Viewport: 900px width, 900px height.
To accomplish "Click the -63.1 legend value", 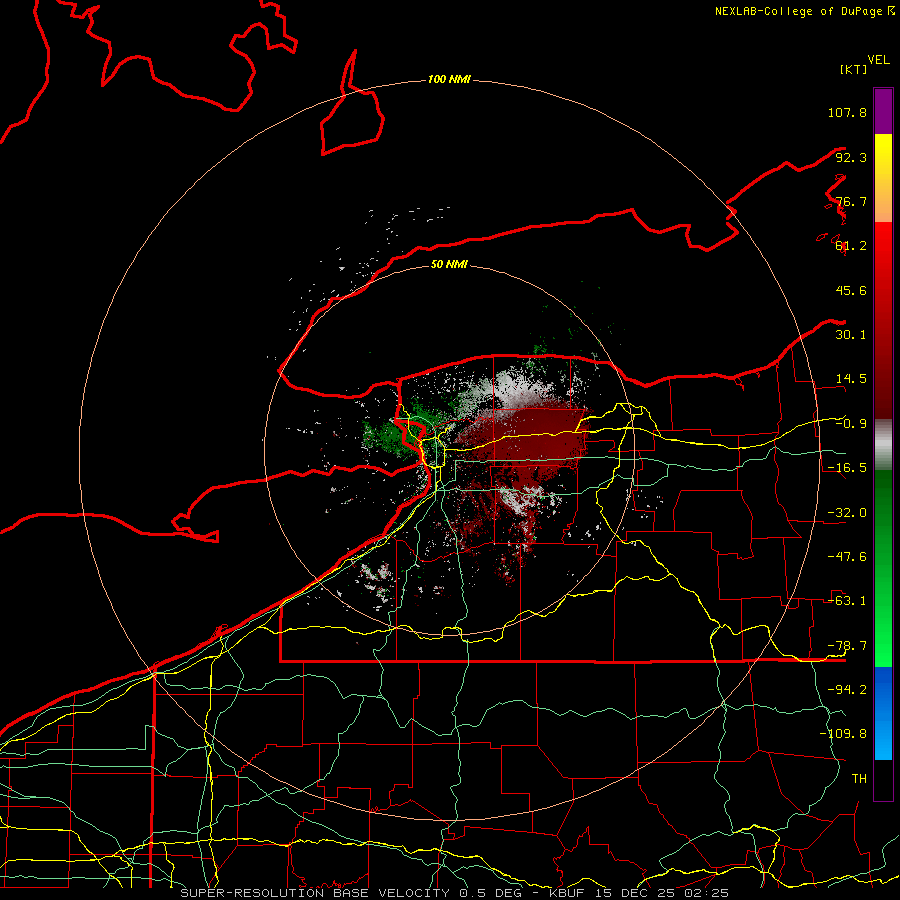I will [x=847, y=601].
